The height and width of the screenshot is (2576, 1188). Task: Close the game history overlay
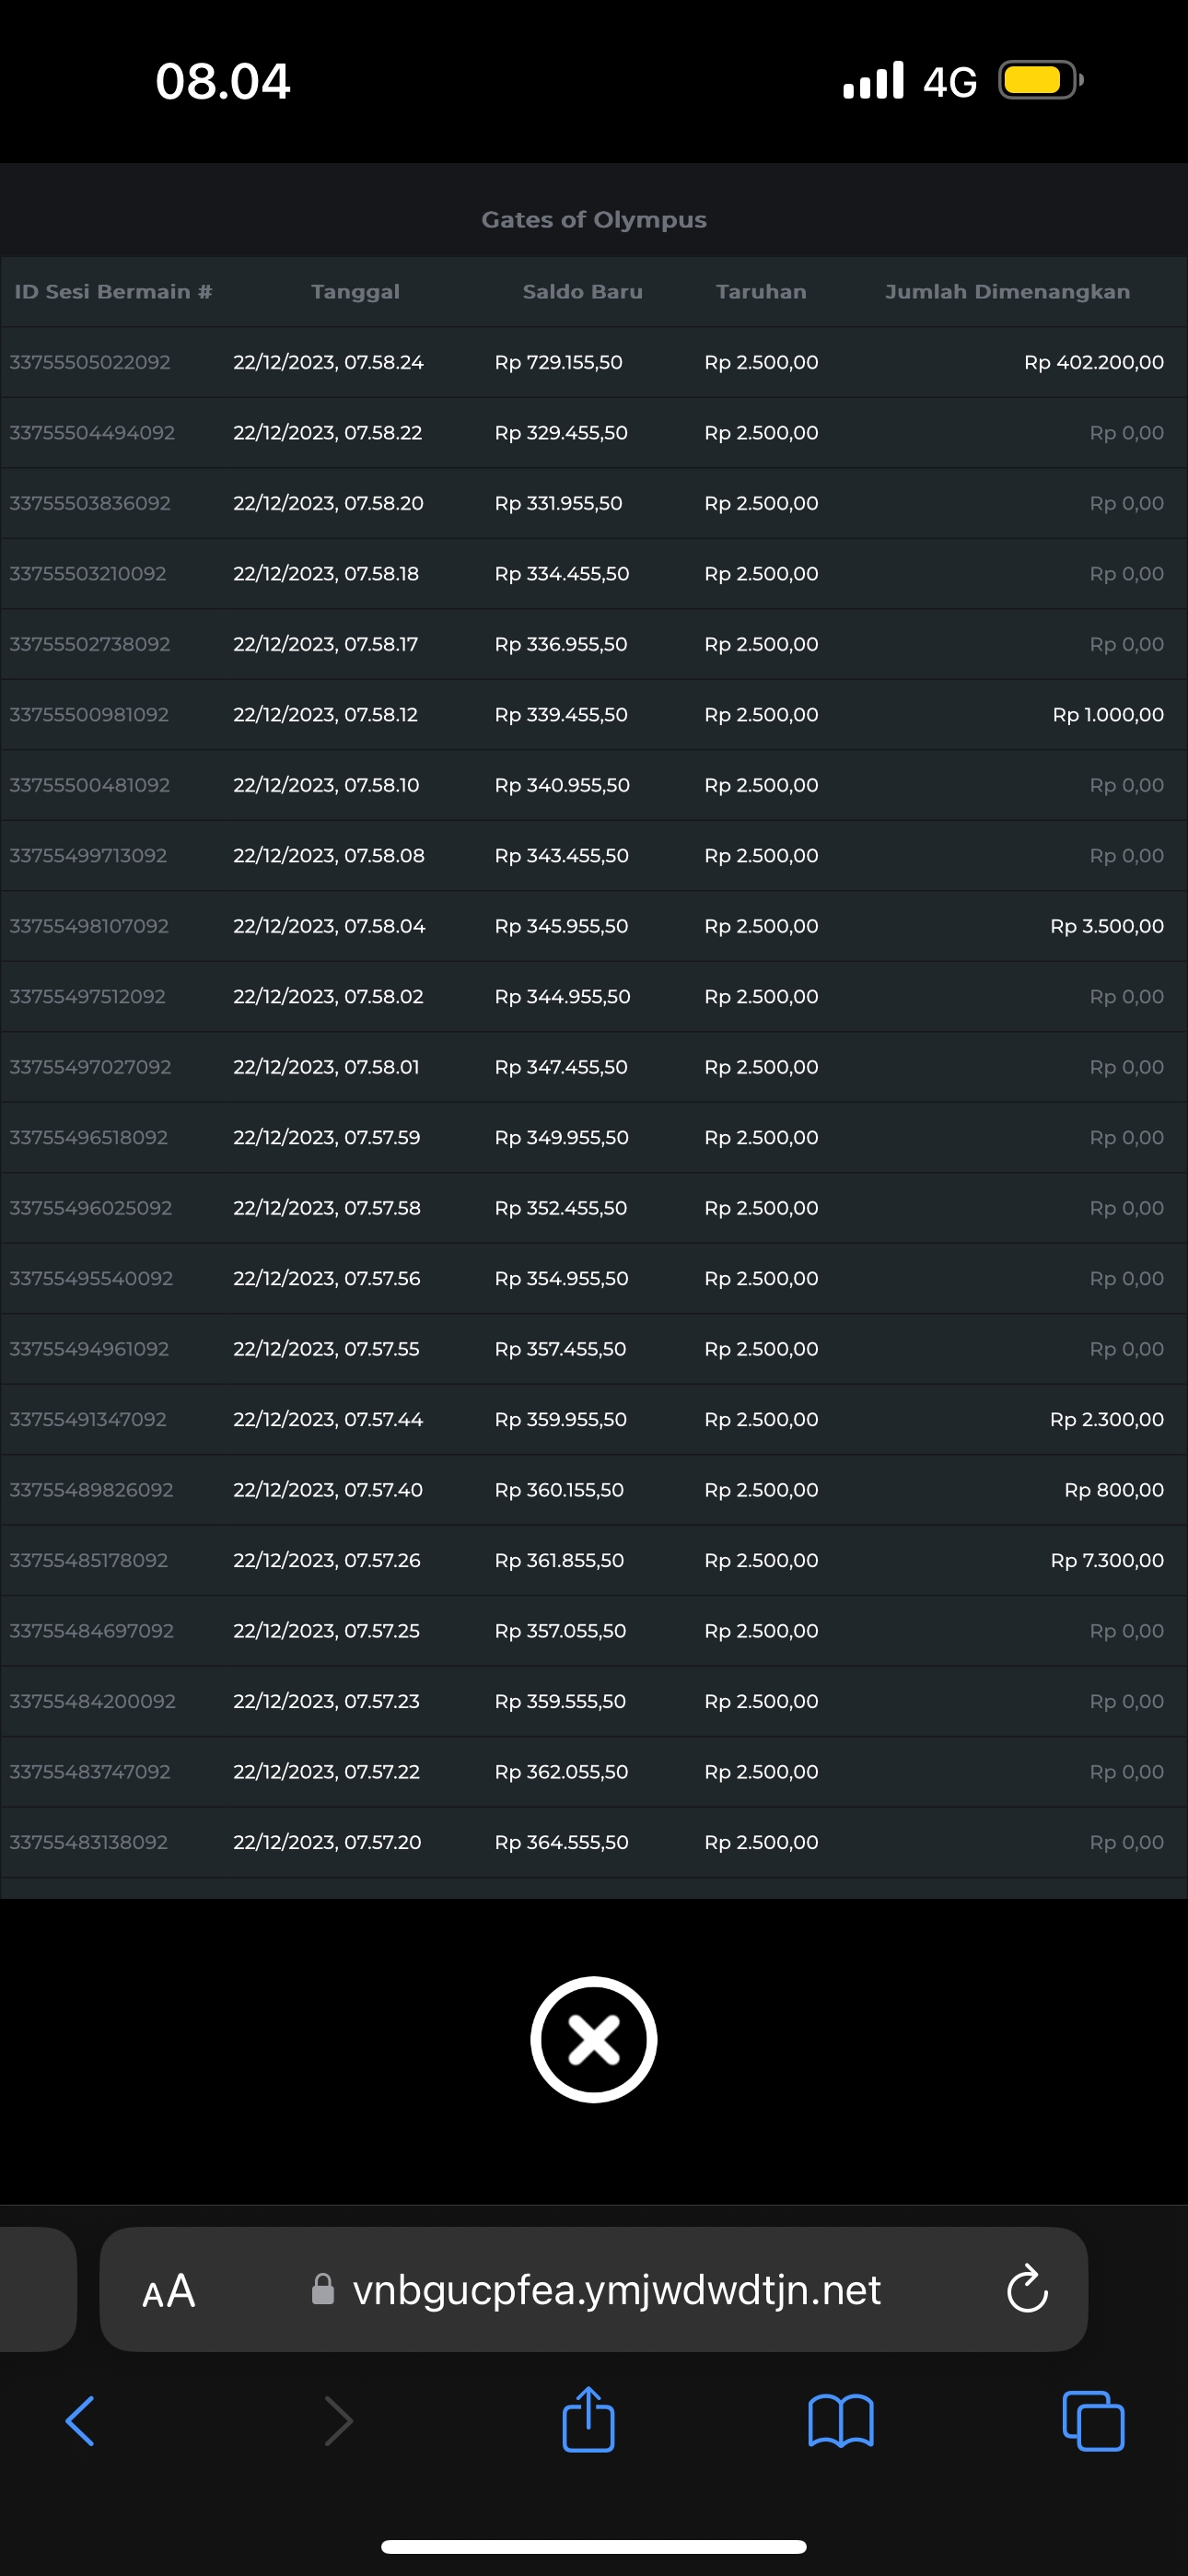[x=593, y=2039]
